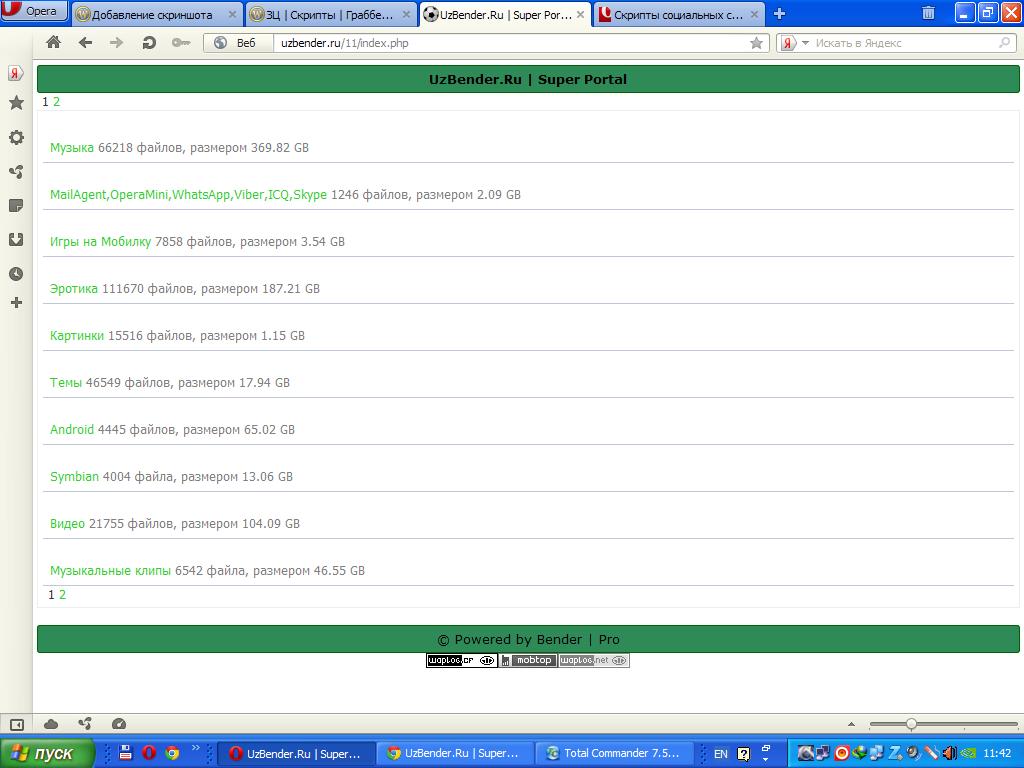
Task: Switch to the ЗЦ | Скрипты | Граббе tab
Action: (330, 14)
